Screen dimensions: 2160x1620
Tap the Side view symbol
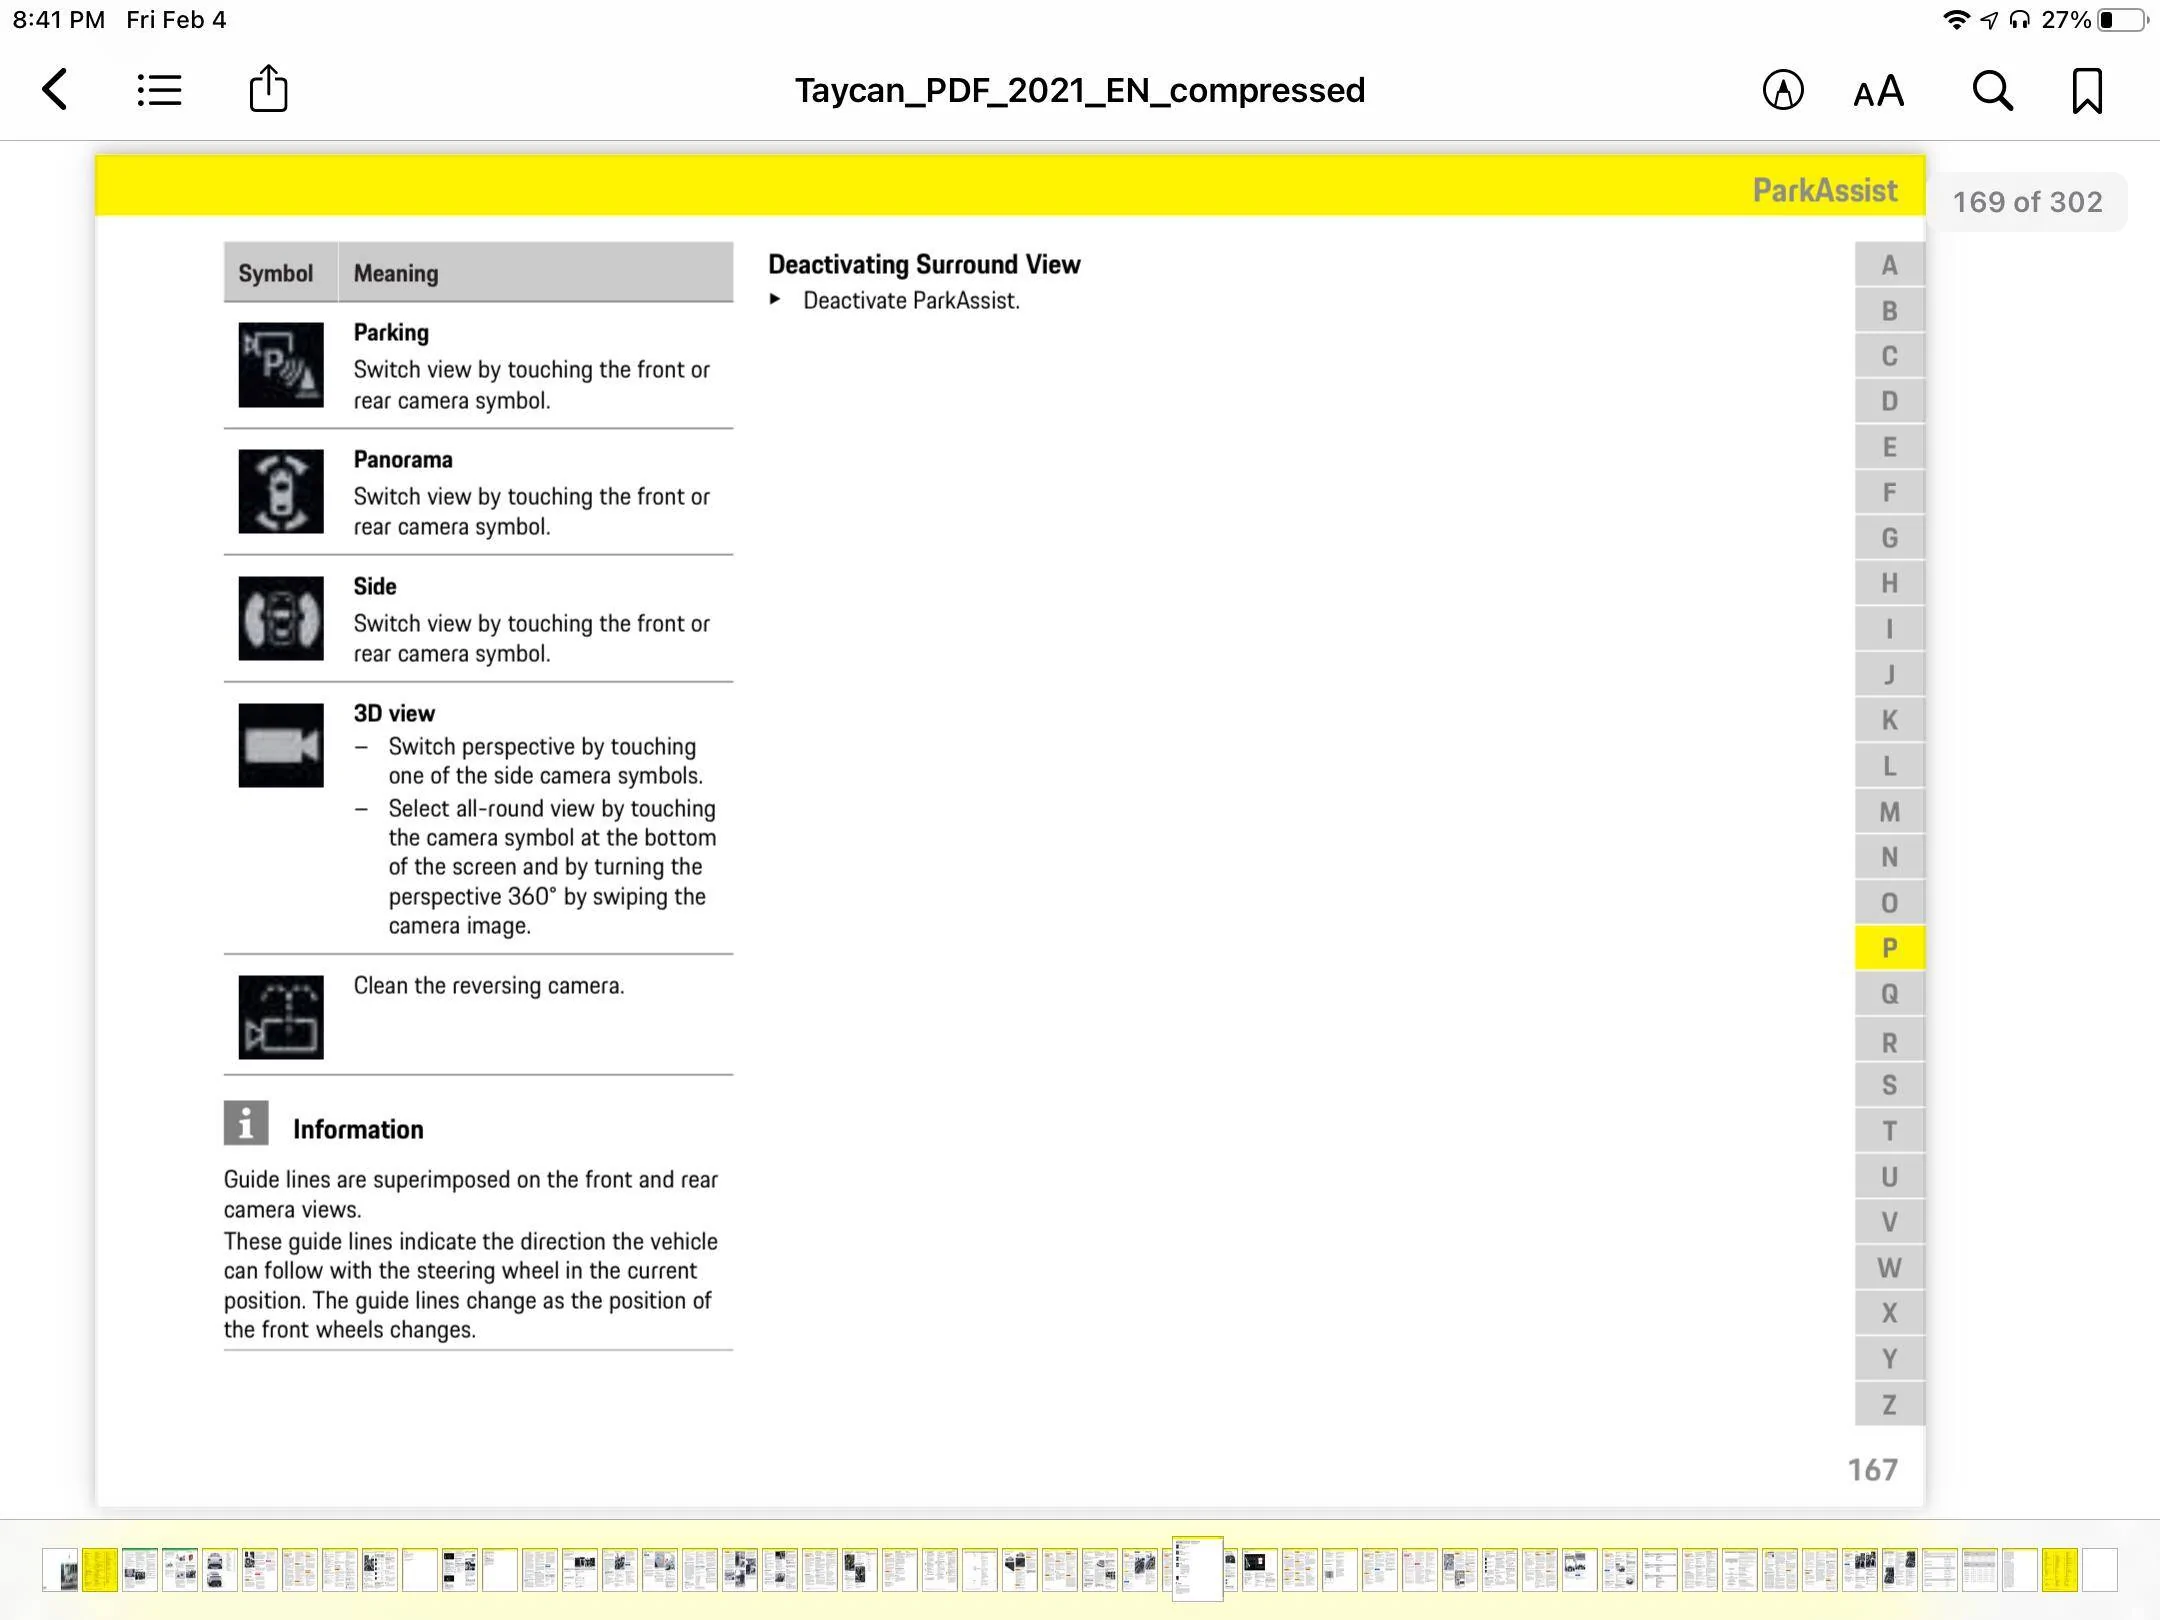tap(281, 618)
